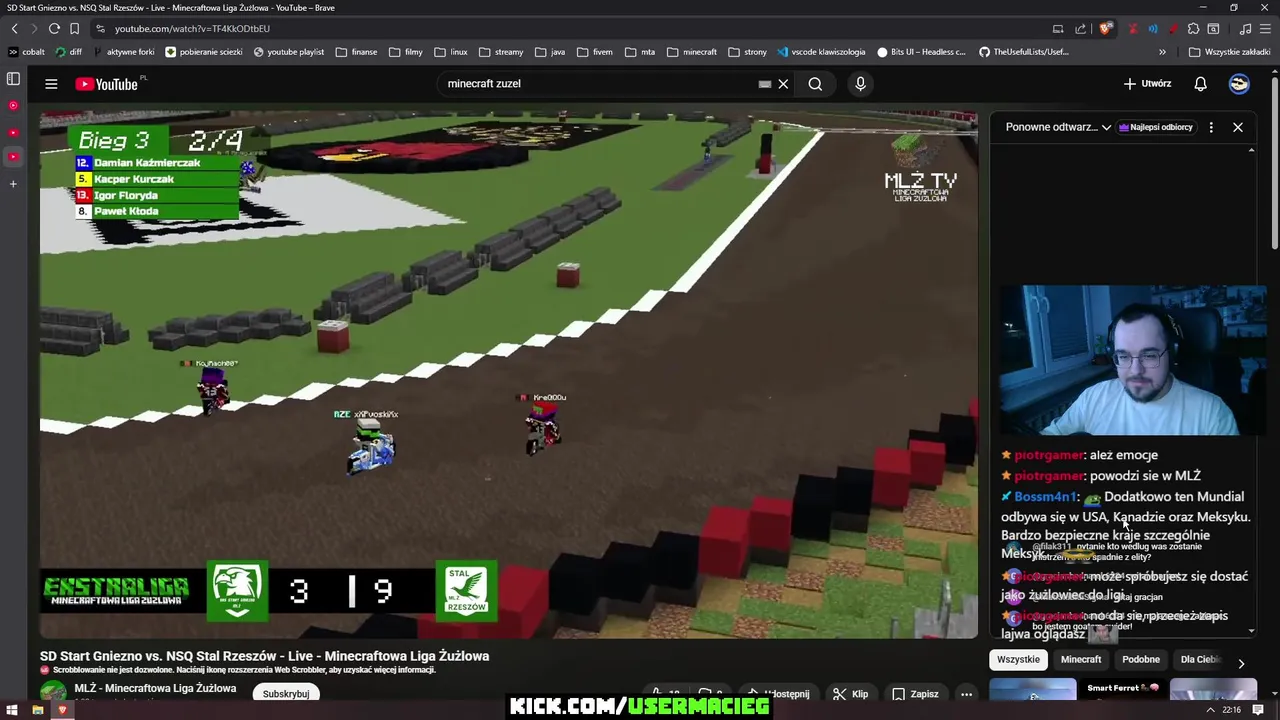Viewport: 1280px width, 720px height.
Task: Open the 'vscode klawiszologia' bookmark
Action: click(821, 52)
